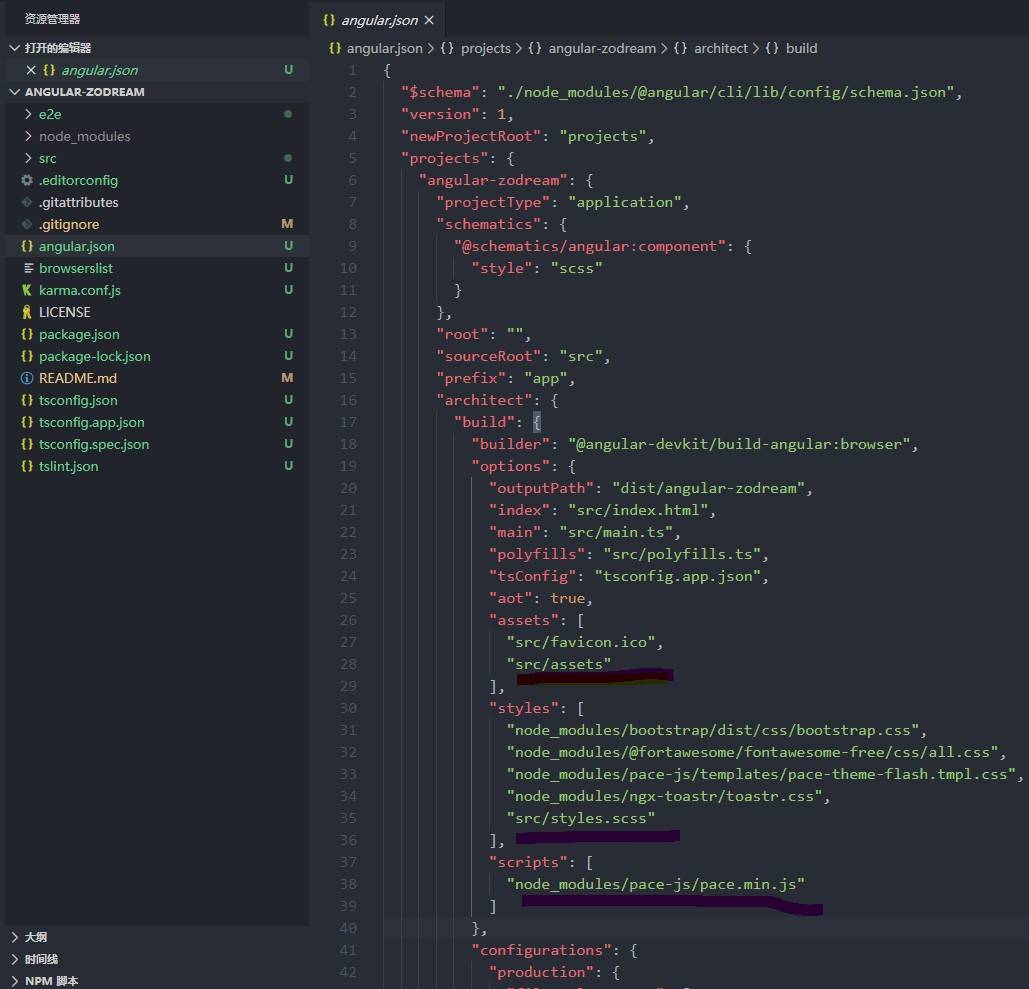Viewport: 1029px width, 989px height.
Task: Click the "builder" key on line 18
Action: pyautogui.click(x=511, y=444)
